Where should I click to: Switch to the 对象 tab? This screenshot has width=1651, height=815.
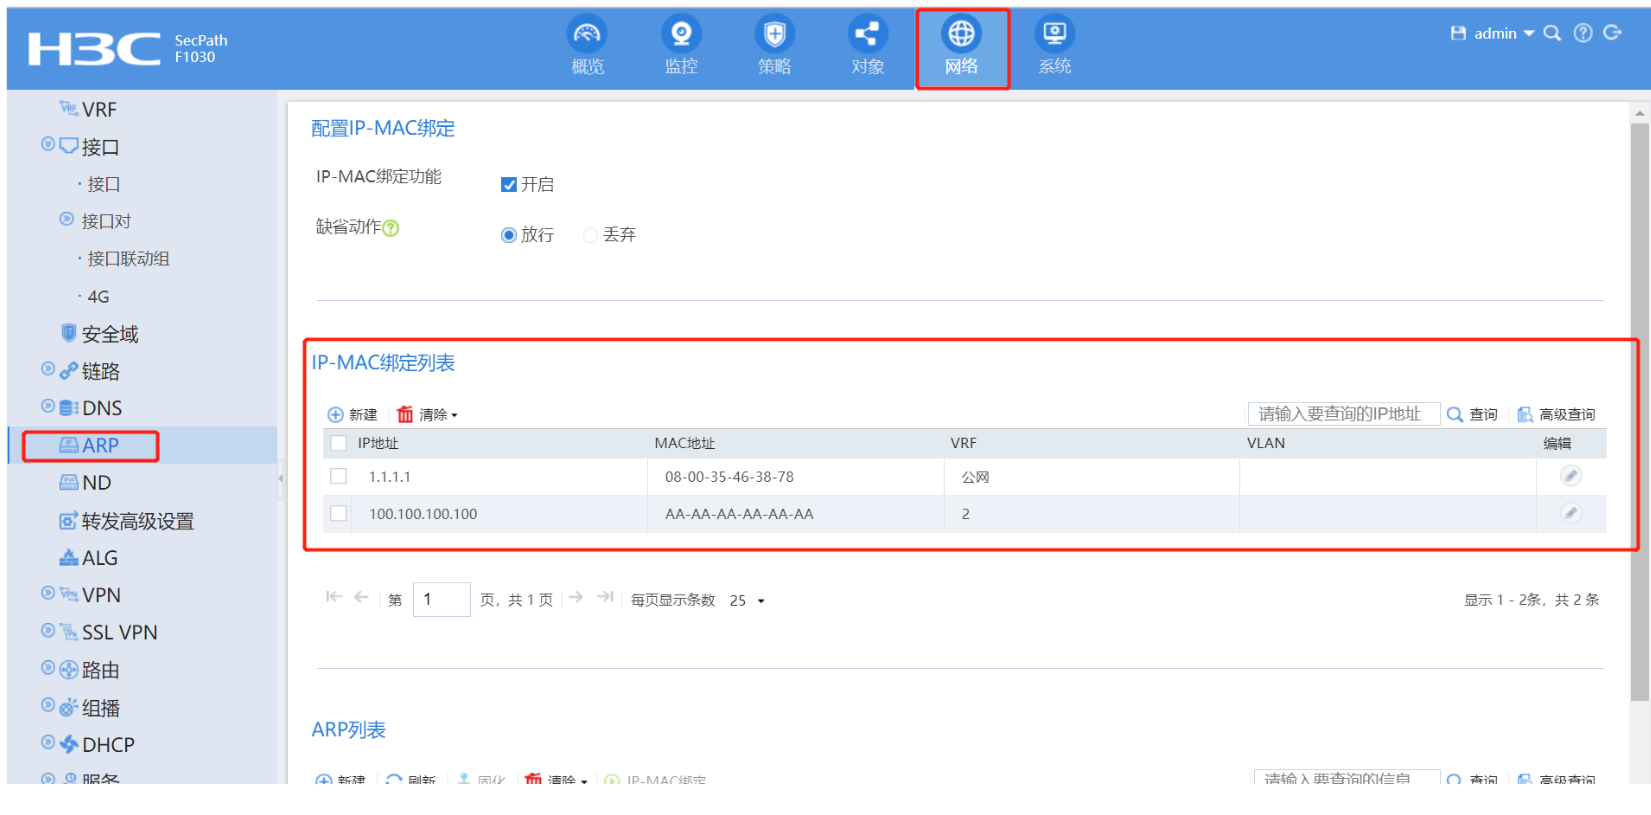(x=867, y=47)
